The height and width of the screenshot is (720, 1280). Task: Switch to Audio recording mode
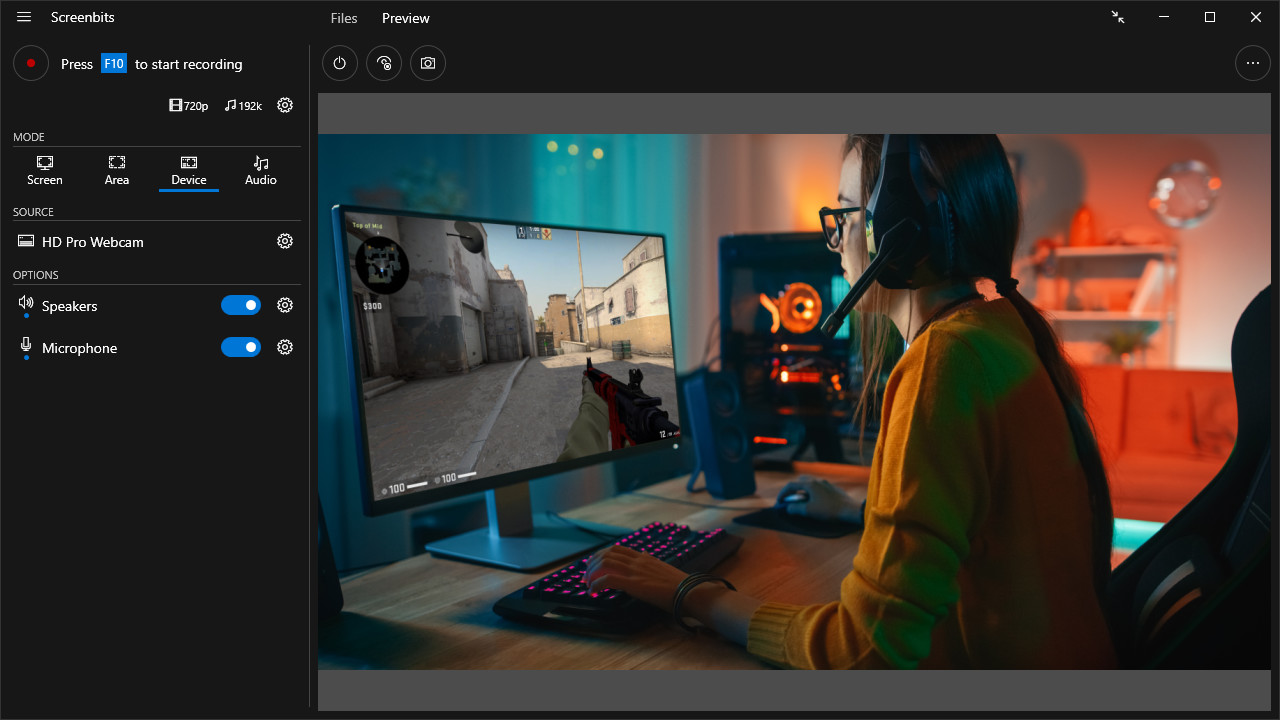[261, 170]
